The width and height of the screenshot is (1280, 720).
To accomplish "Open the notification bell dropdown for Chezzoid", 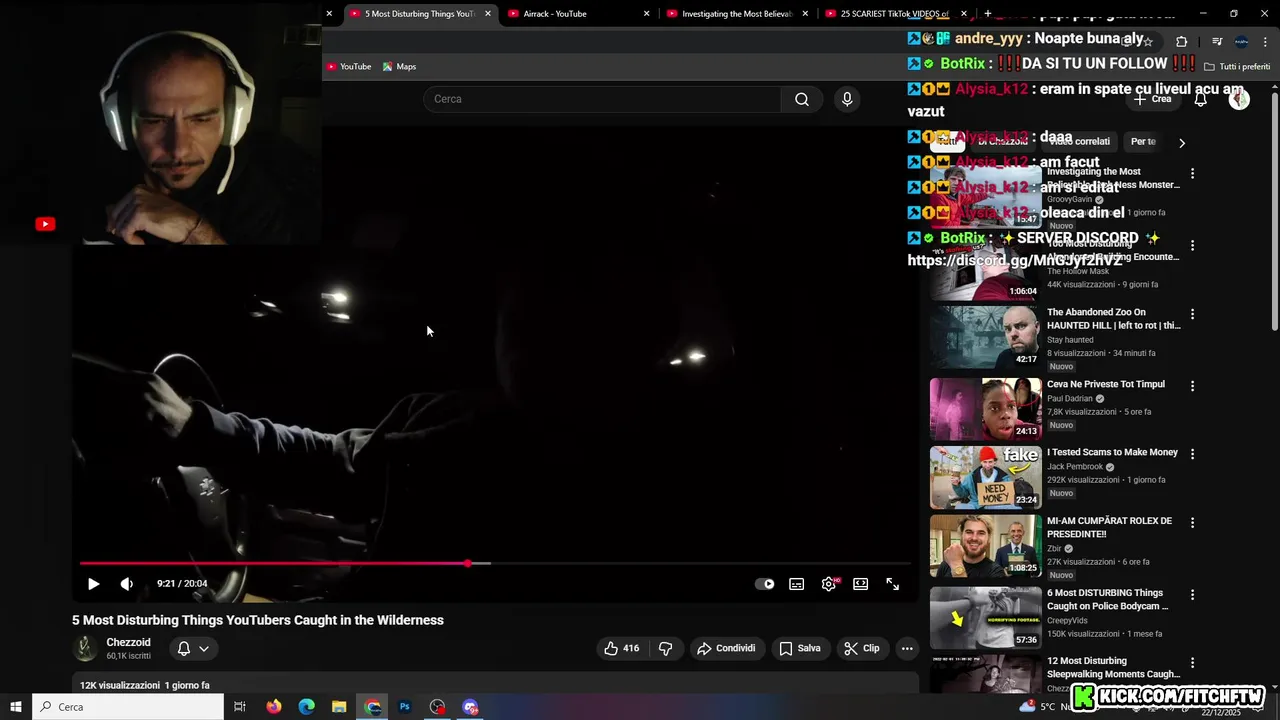I will point(193,648).
